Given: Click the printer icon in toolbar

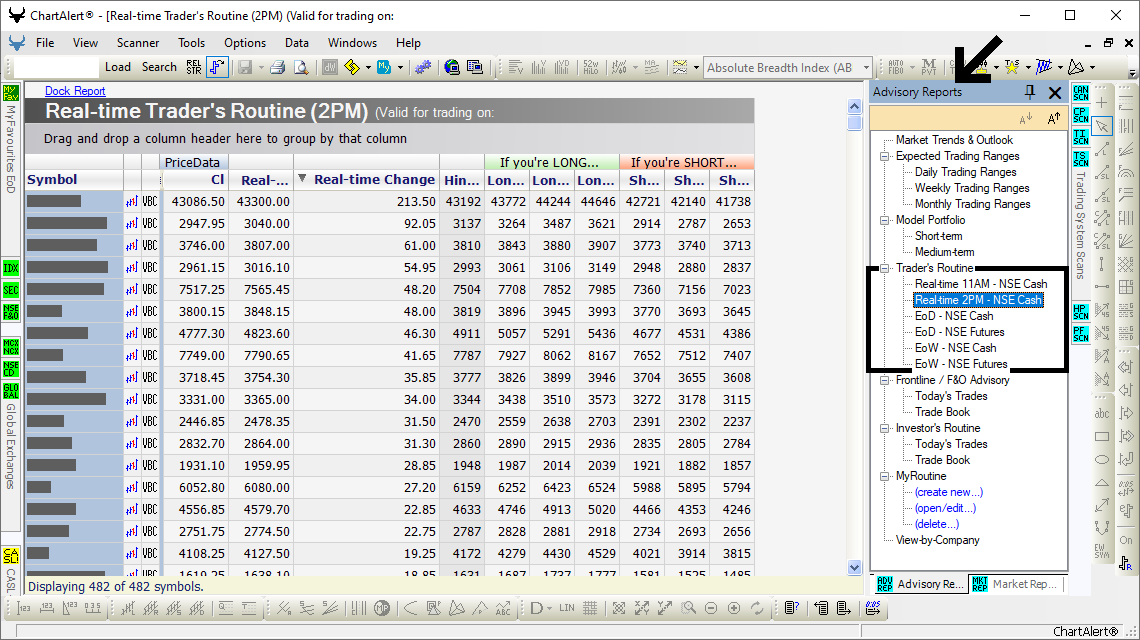Looking at the screenshot, I should [x=278, y=68].
